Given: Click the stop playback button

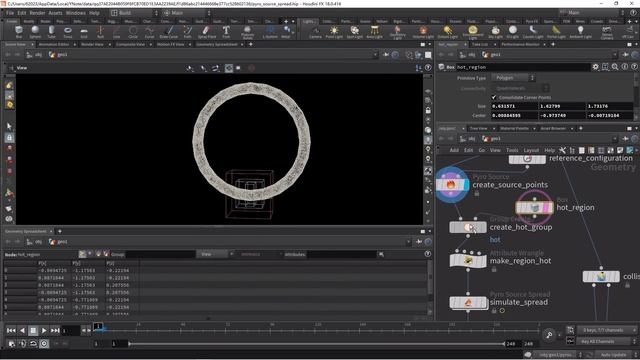Looking at the screenshot, I should click(33, 330).
